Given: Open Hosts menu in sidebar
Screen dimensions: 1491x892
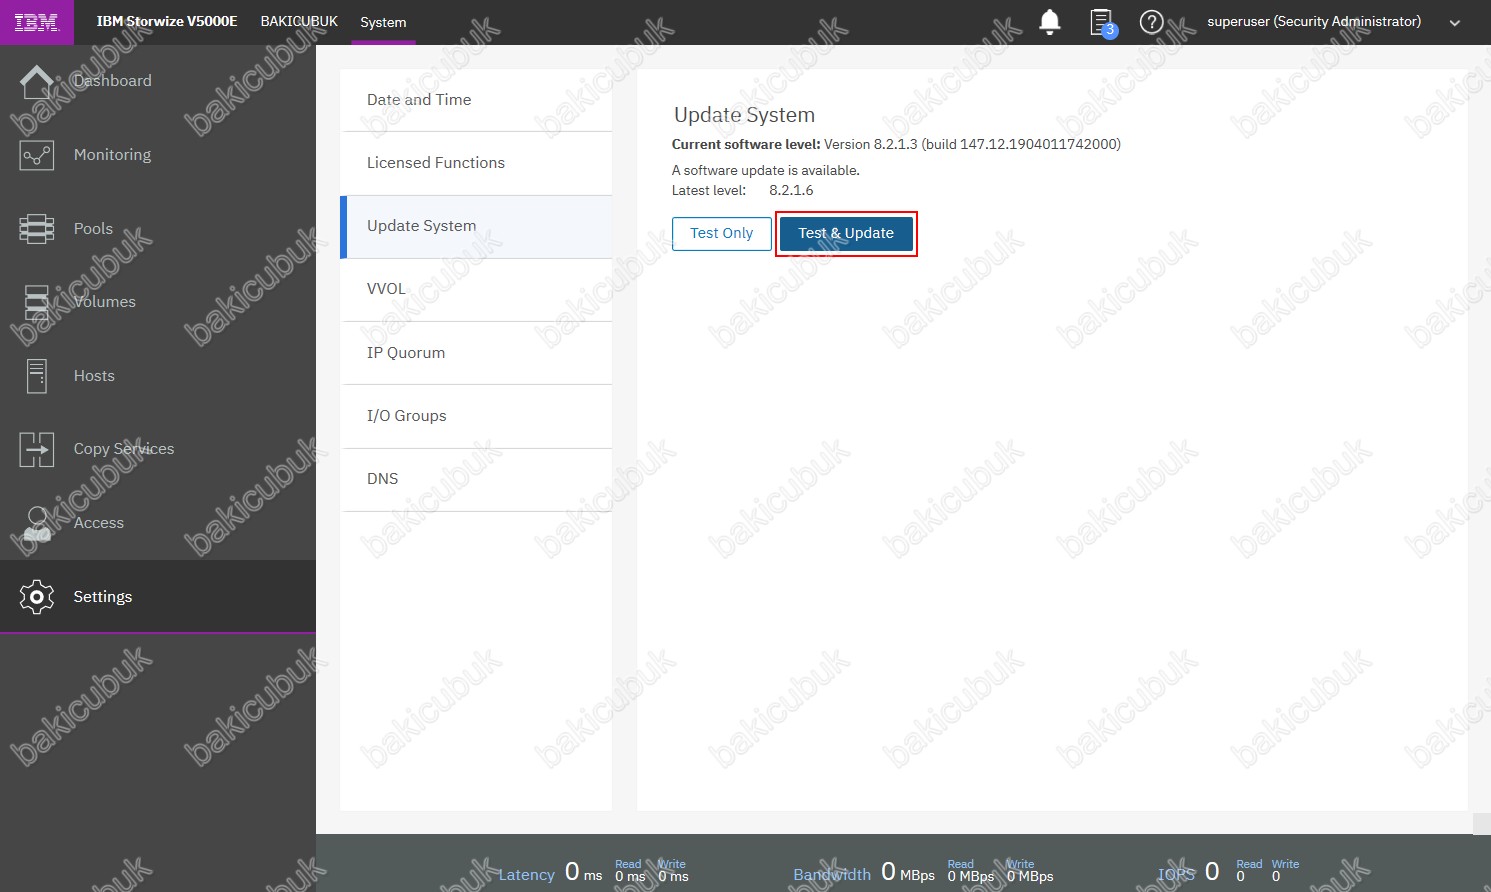Looking at the screenshot, I should tap(94, 376).
